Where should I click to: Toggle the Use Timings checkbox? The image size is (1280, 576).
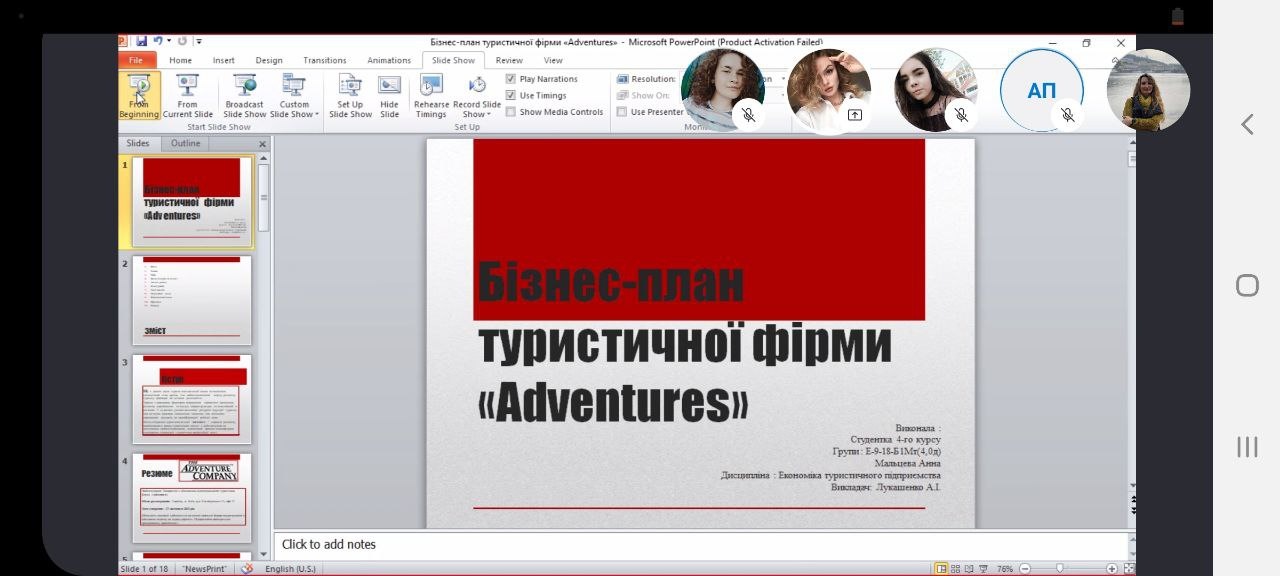tap(511, 96)
